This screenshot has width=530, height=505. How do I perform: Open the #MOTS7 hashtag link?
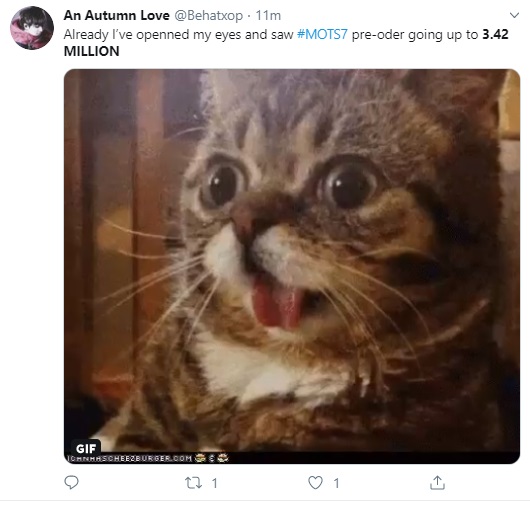point(322,34)
